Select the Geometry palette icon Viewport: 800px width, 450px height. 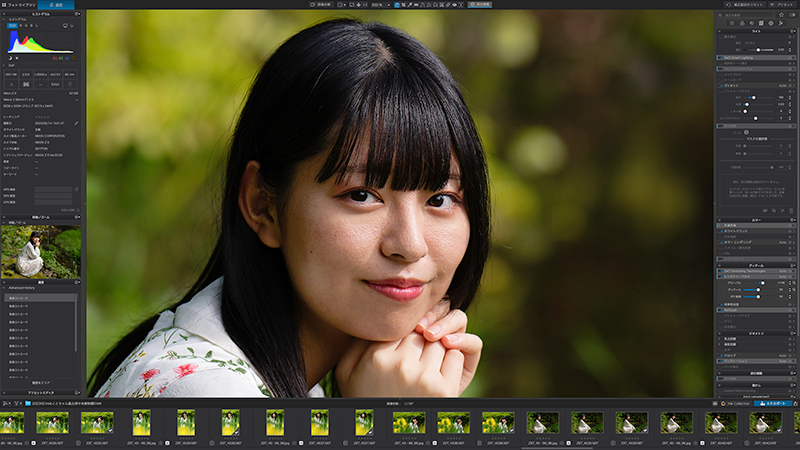pyautogui.click(x=761, y=23)
